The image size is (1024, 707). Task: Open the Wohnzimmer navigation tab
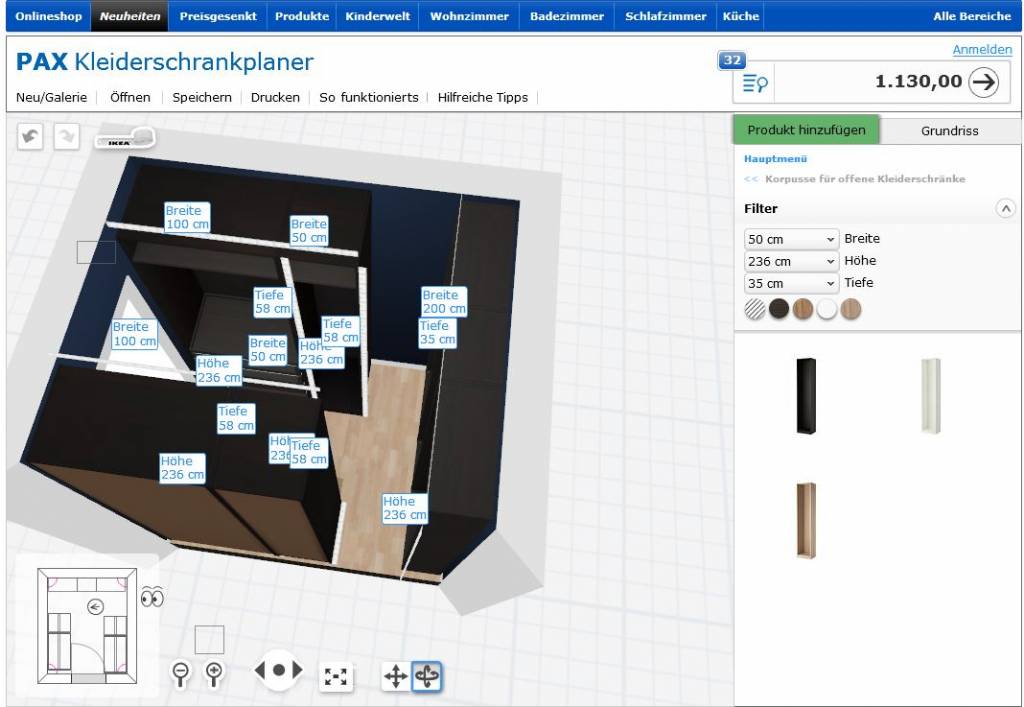coord(469,16)
